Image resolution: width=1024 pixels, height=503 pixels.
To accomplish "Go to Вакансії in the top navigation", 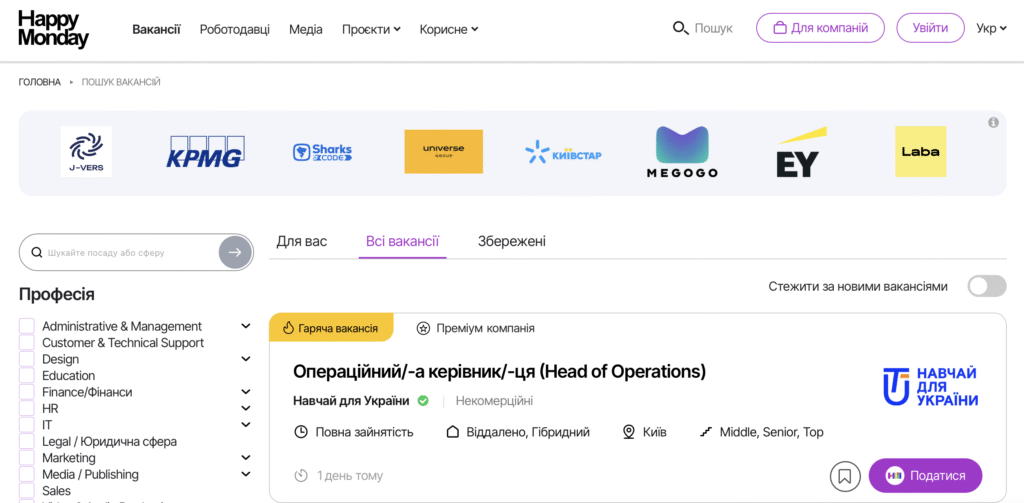I will click(157, 29).
